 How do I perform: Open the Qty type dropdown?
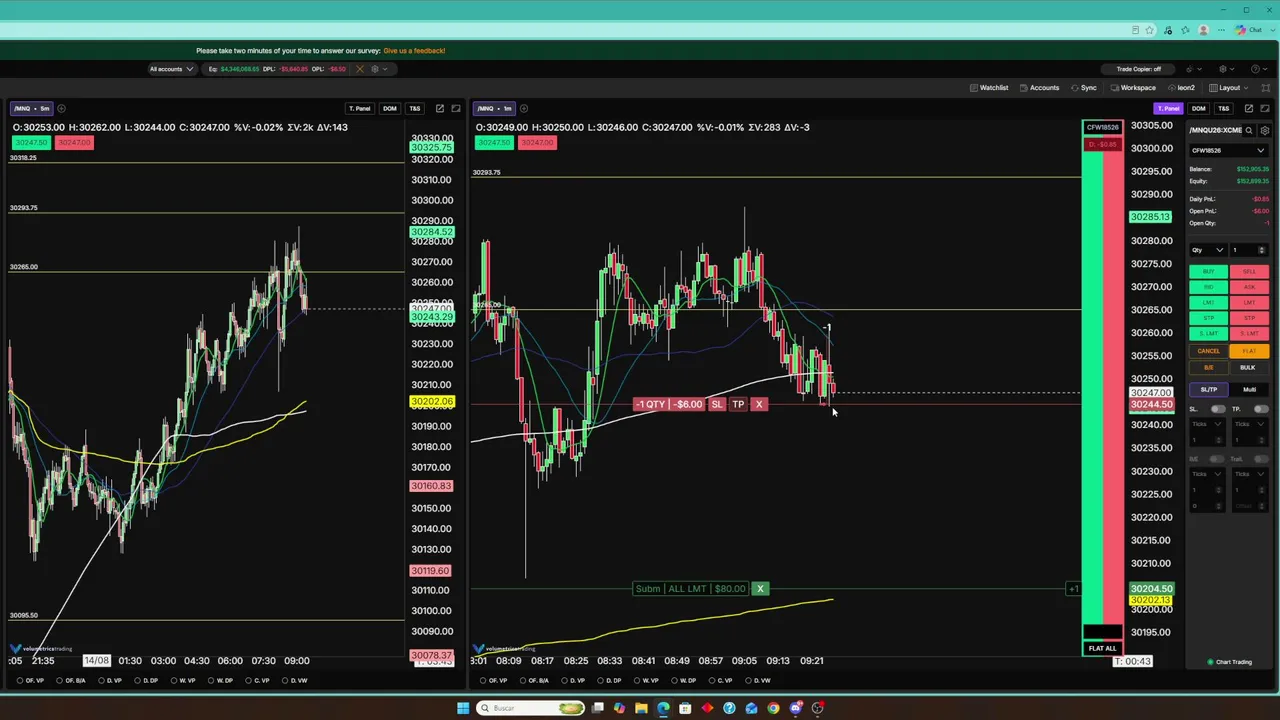(x=1207, y=250)
